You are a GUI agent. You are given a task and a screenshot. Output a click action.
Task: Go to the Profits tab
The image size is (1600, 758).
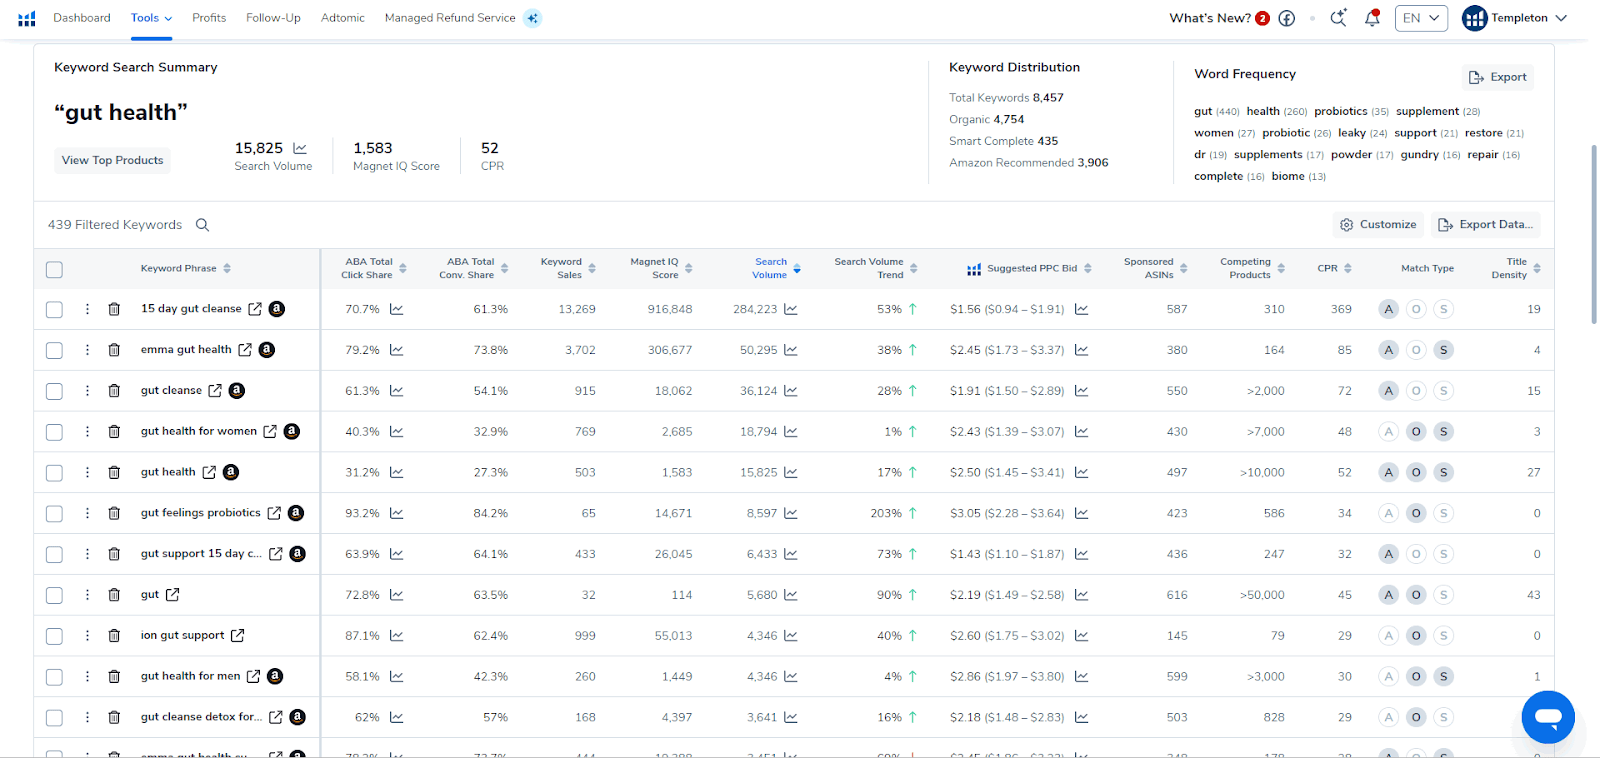point(209,18)
